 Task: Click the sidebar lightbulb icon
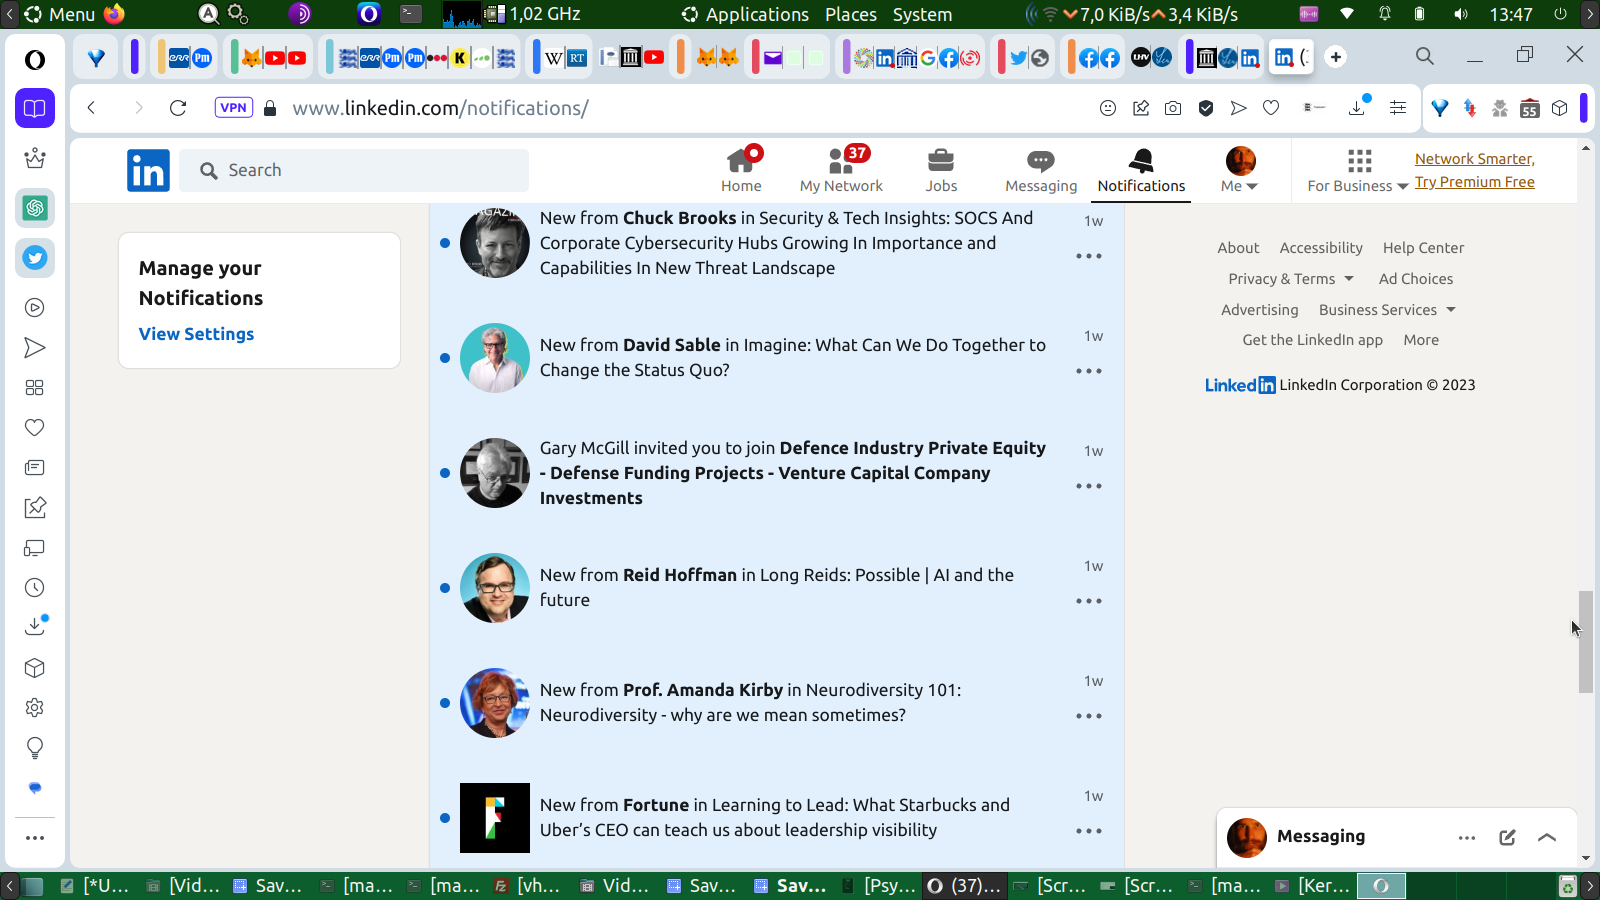pos(35,748)
